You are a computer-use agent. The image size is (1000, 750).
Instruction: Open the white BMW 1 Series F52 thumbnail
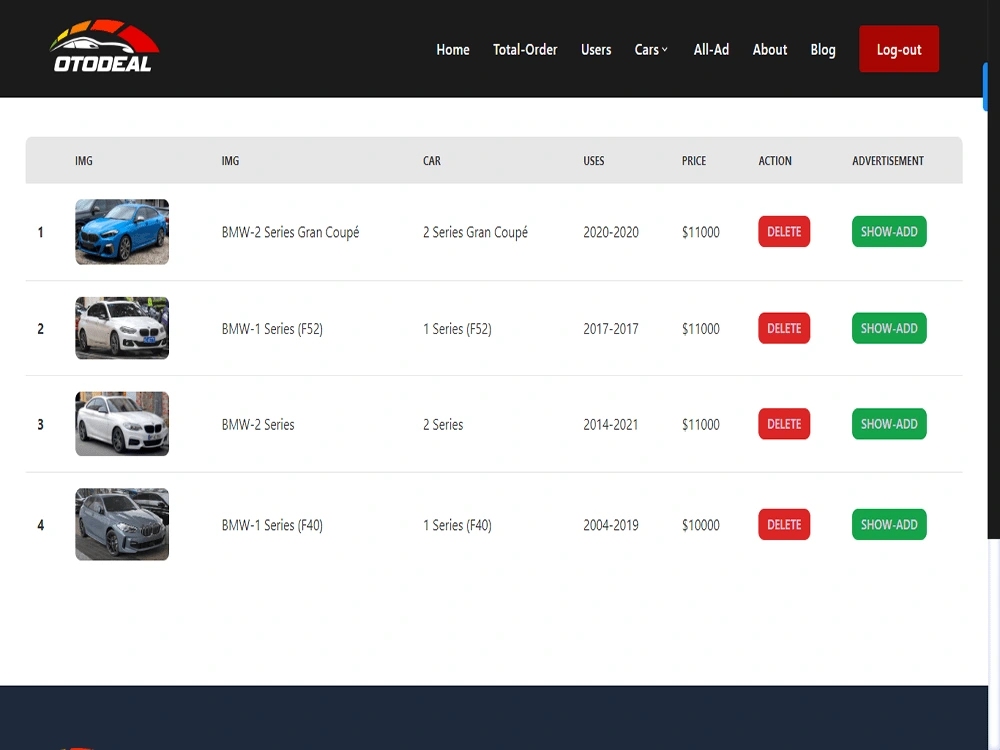point(122,328)
